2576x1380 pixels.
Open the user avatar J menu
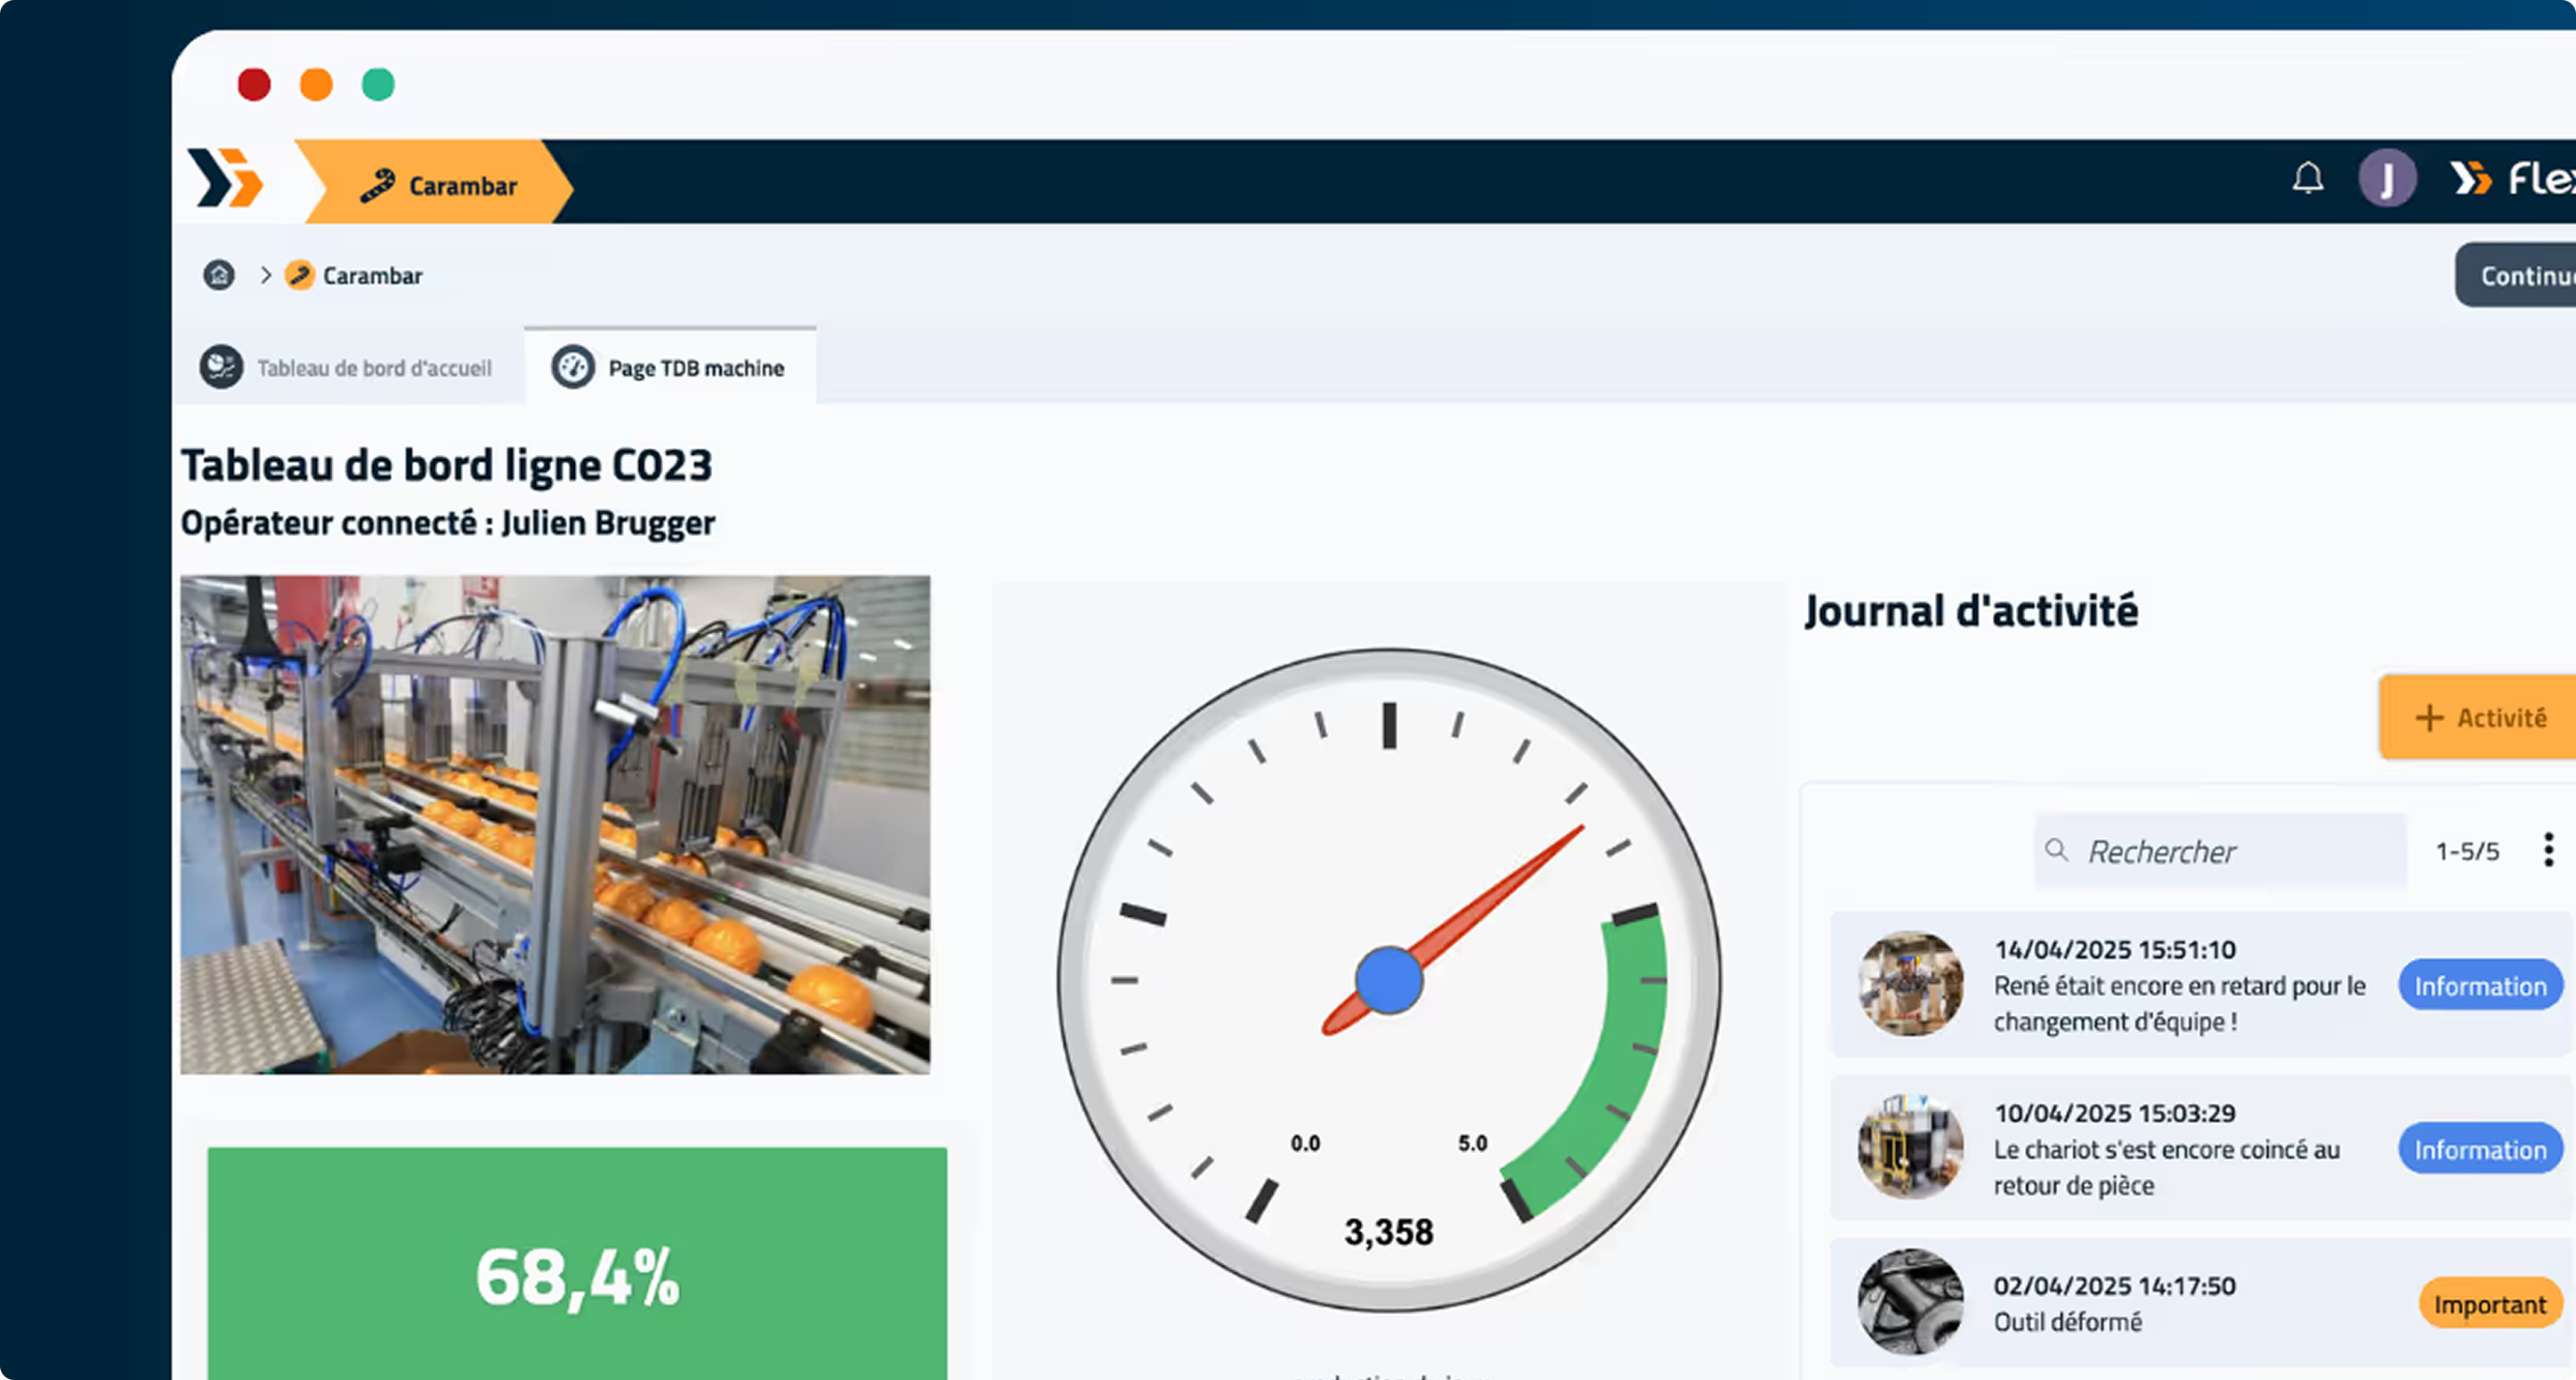[x=2387, y=179]
